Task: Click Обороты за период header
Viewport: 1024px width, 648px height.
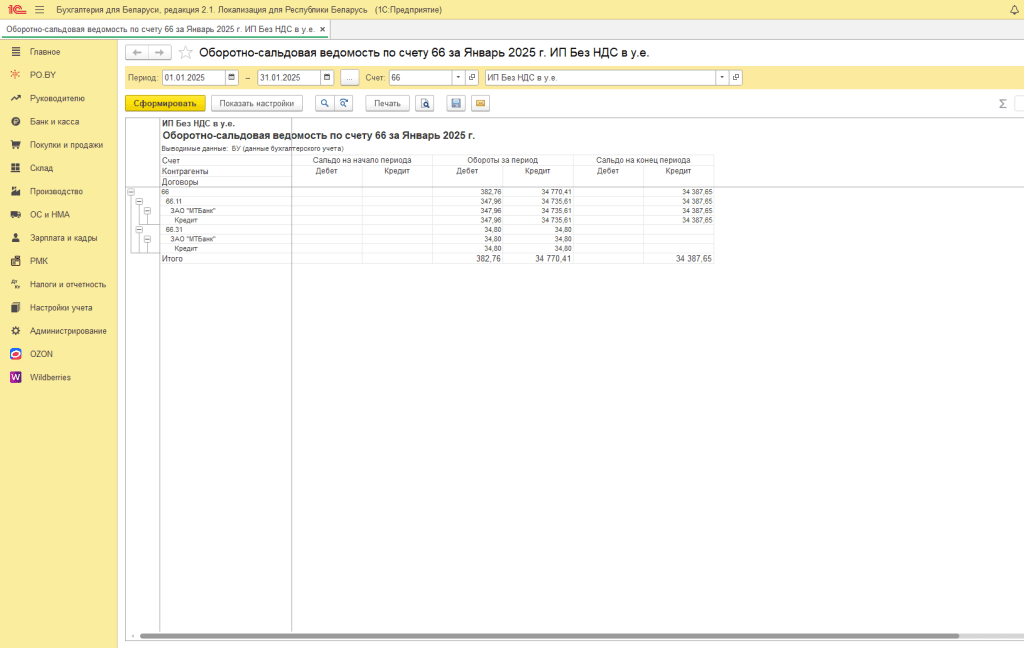Action: [x=502, y=160]
